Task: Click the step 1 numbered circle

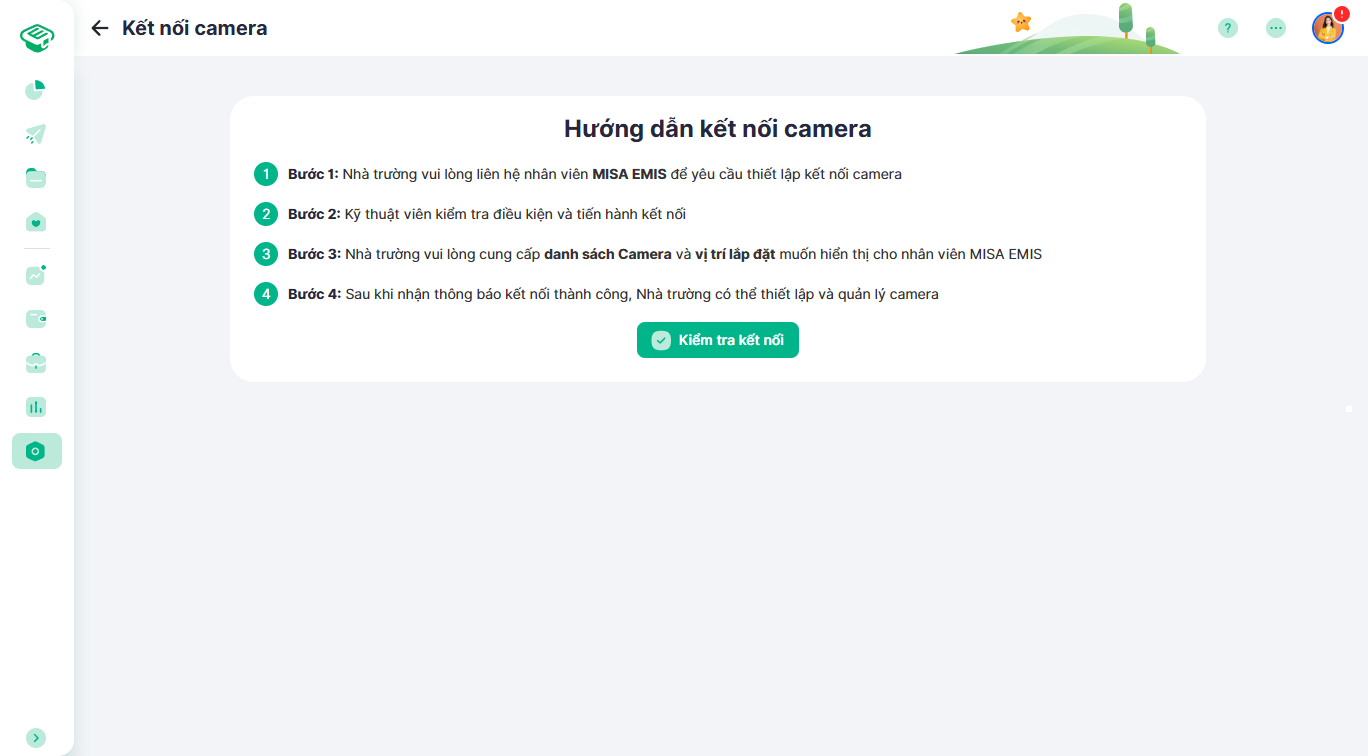Action: click(x=265, y=174)
